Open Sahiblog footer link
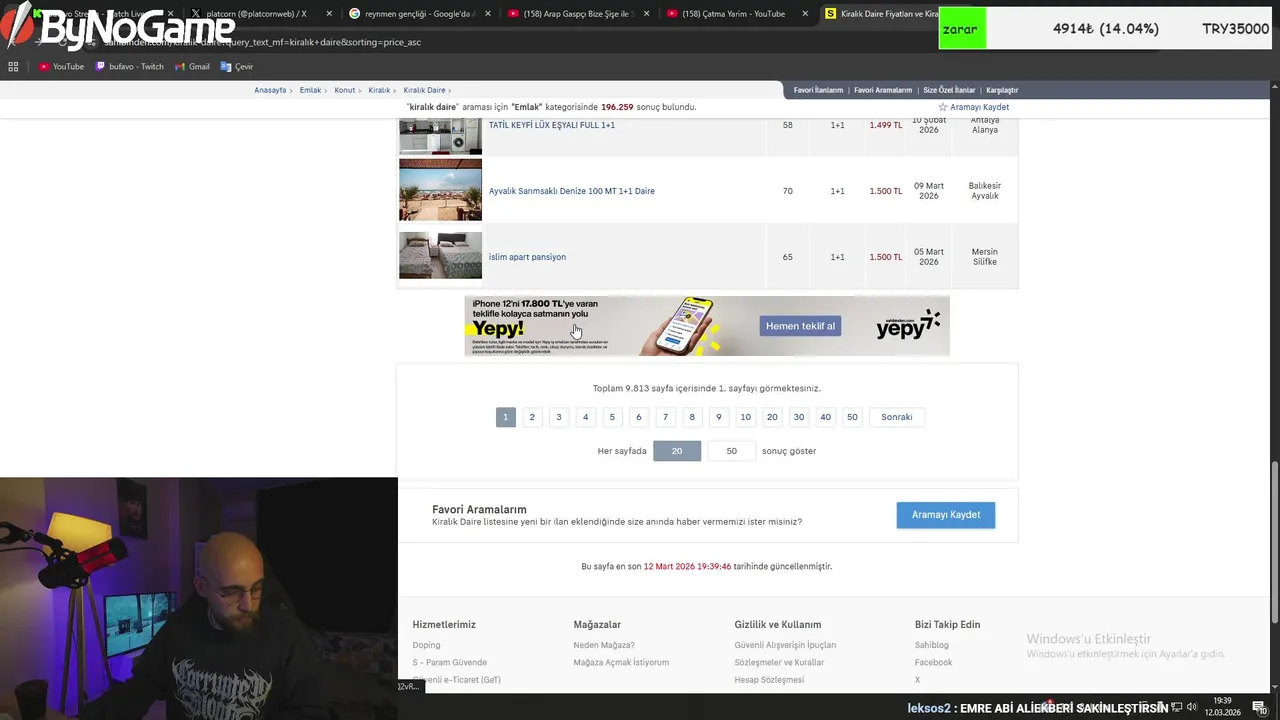This screenshot has height=720, width=1280. pyautogui.click(x=932, y=645)
